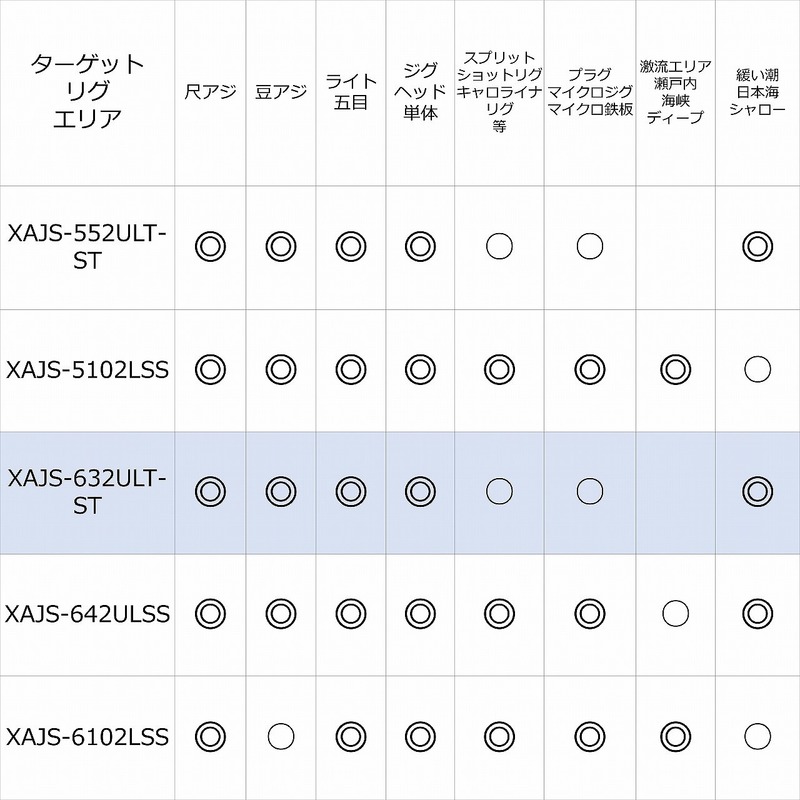Click double circle for XAJS-6102LSS under ライト五目

click(349, 737)
